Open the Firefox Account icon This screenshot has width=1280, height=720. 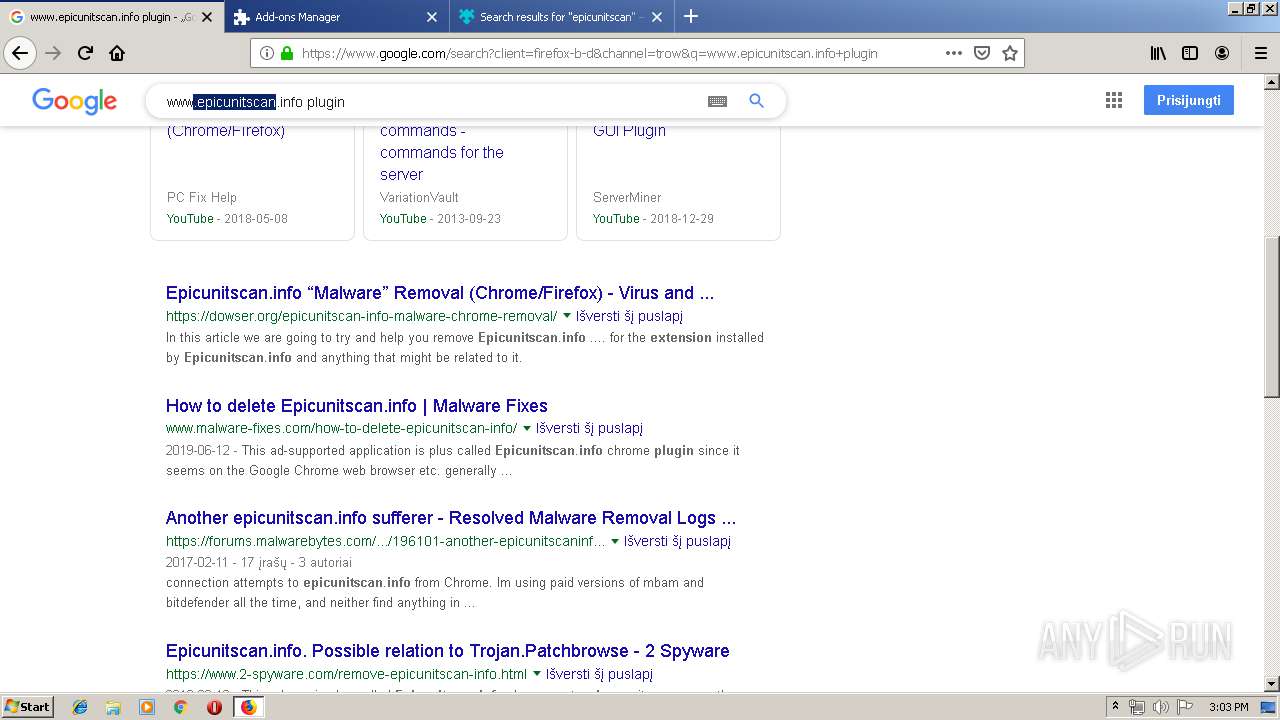coord(1222,53)
